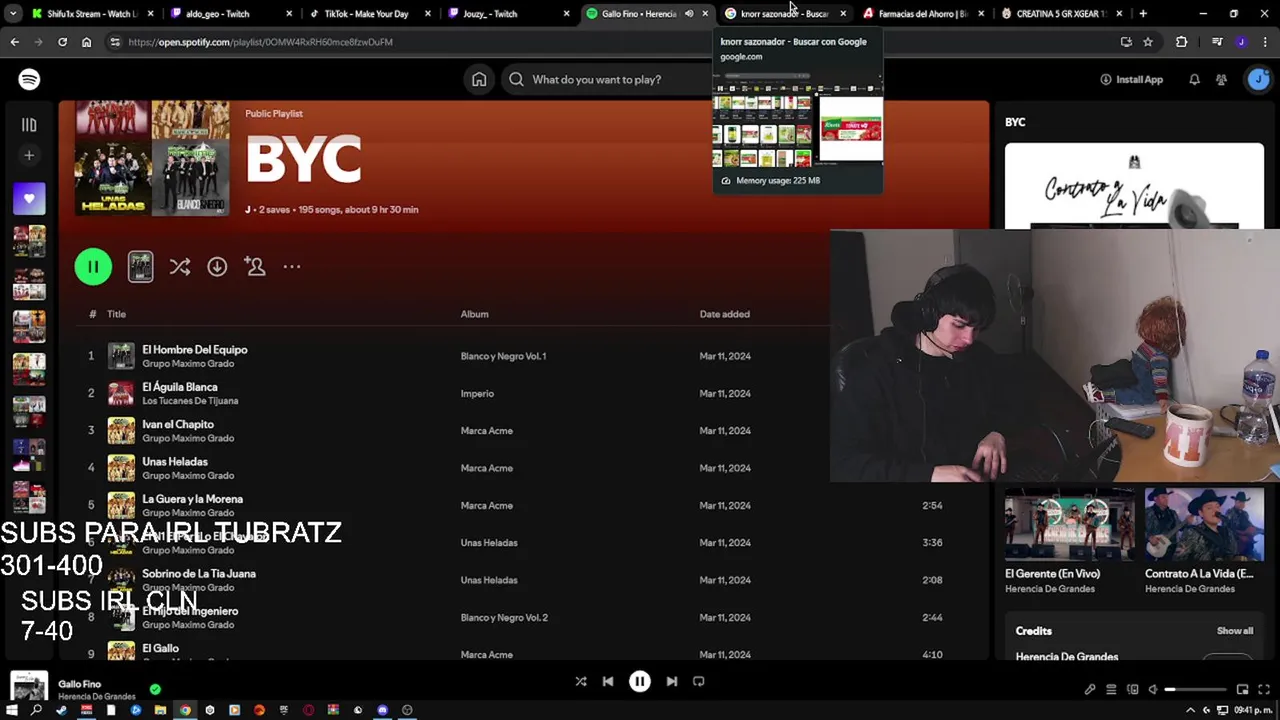Select song Ivan el Chapito
The image size is (1280, 720).
177,424
